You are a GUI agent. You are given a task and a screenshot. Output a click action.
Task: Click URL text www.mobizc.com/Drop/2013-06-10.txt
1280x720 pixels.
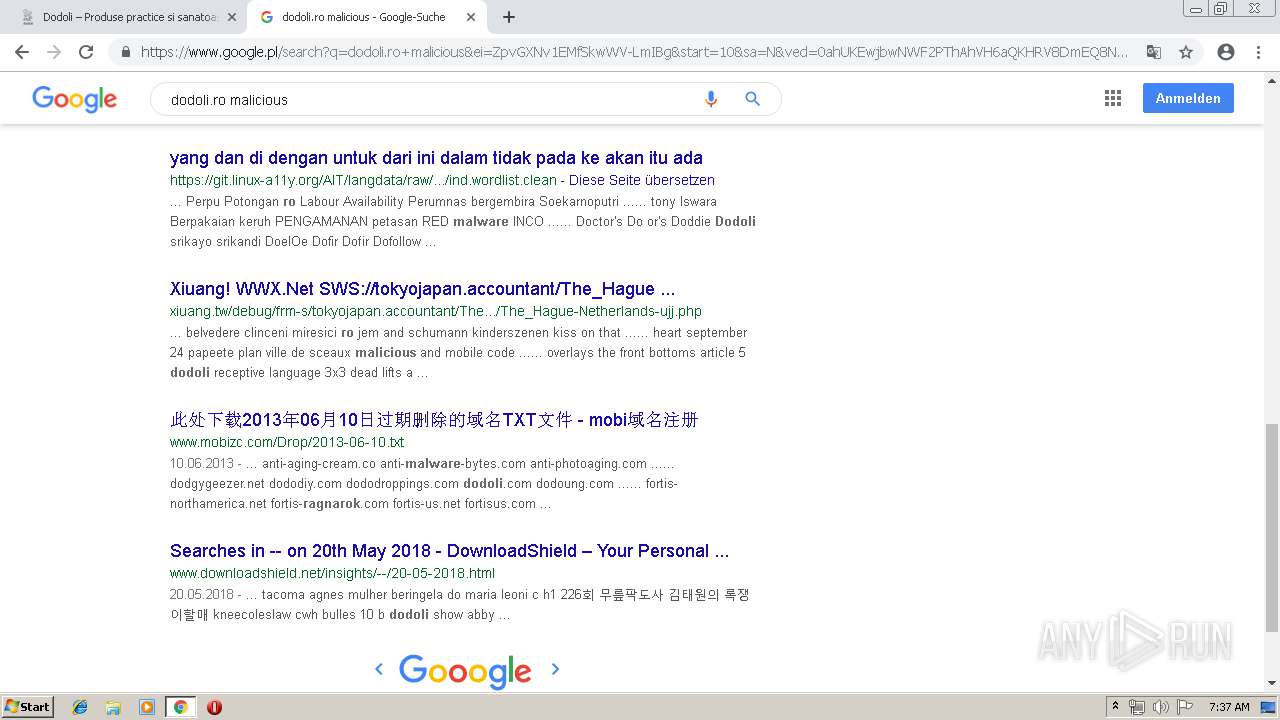click(x=287, y=442)
